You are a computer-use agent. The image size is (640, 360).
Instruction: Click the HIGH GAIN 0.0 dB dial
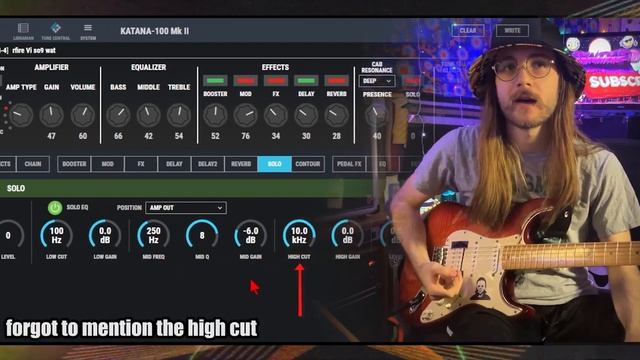[348, 235]
